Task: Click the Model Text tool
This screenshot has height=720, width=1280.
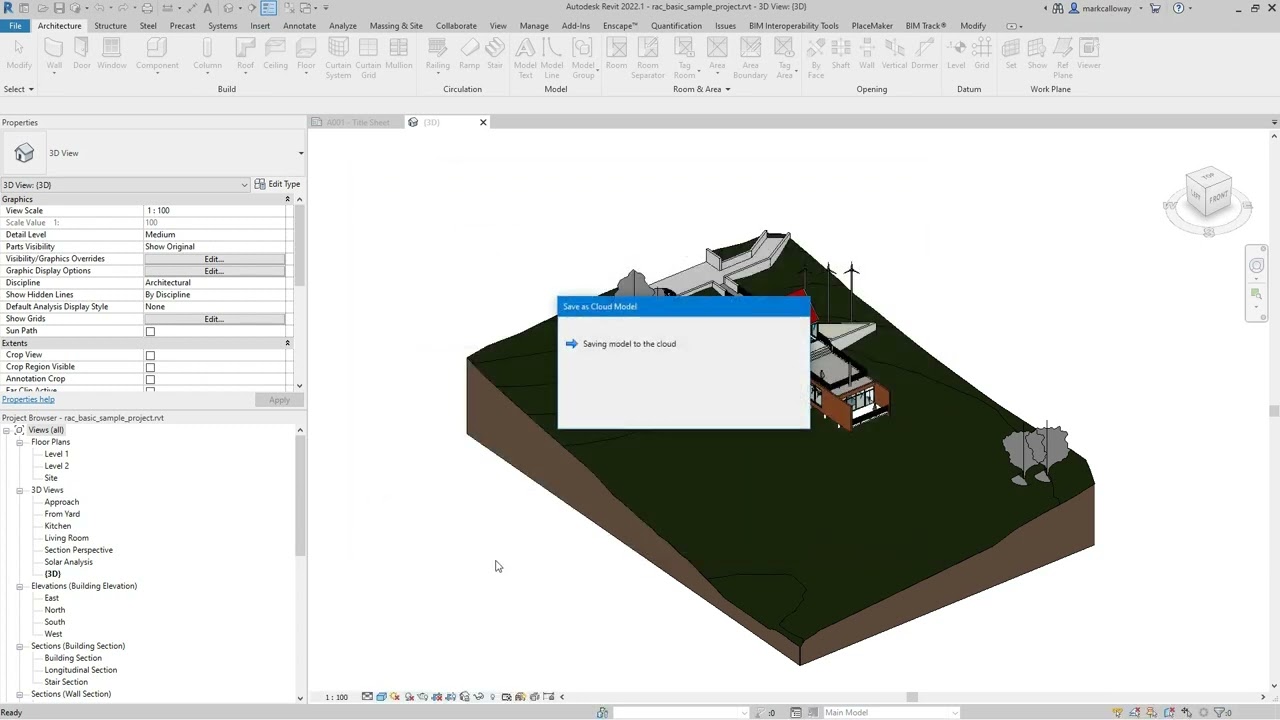Action: pos(525,58)
